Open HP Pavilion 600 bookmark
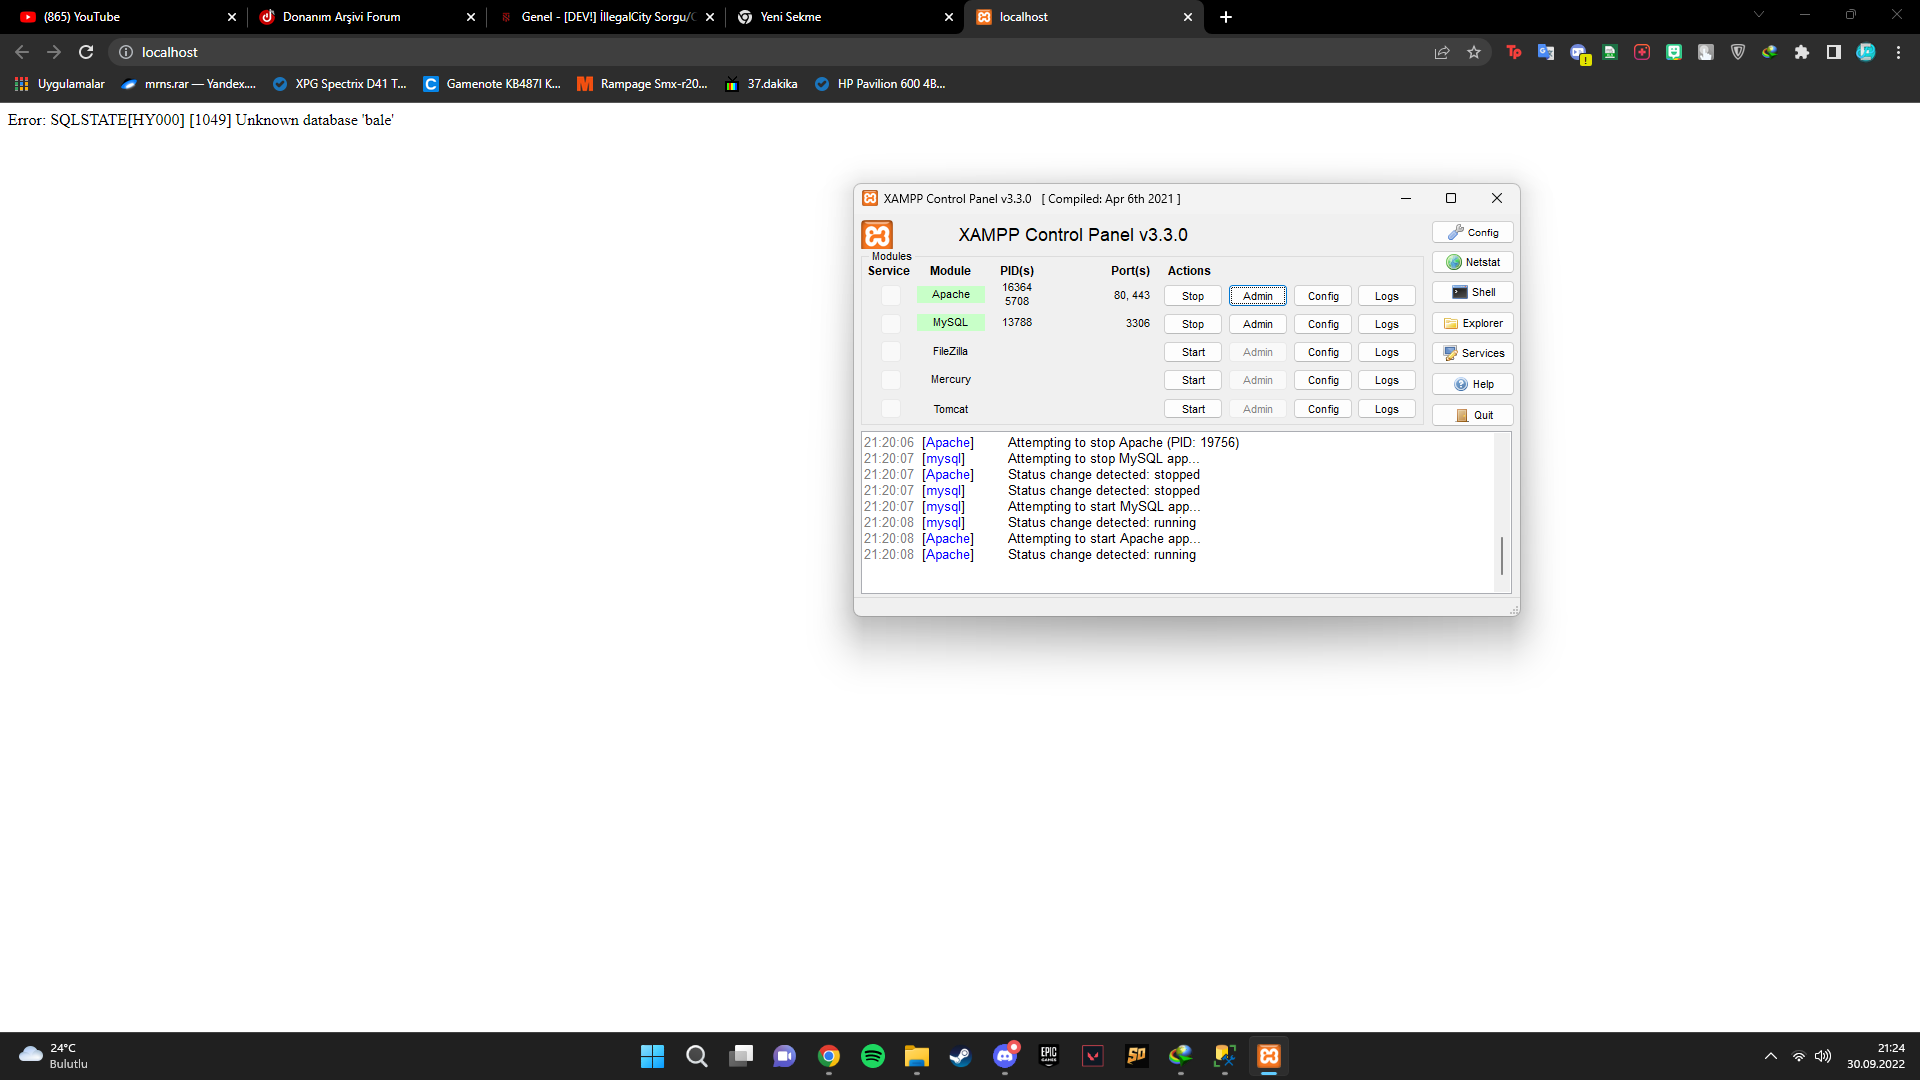1920x1080 pixels. [880, 84]
